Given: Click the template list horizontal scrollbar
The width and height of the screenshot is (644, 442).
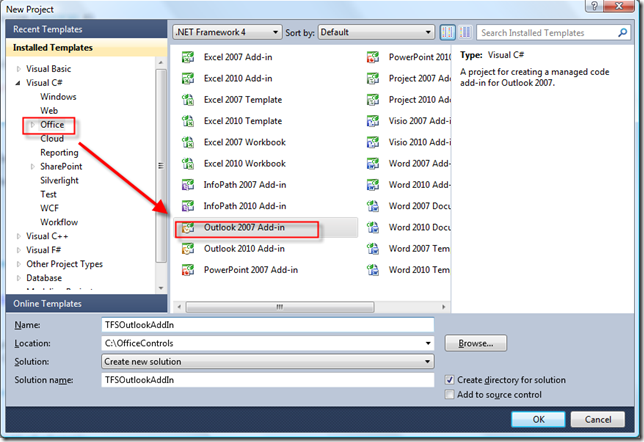Looking at the screenshot, I should coord(280,307).
